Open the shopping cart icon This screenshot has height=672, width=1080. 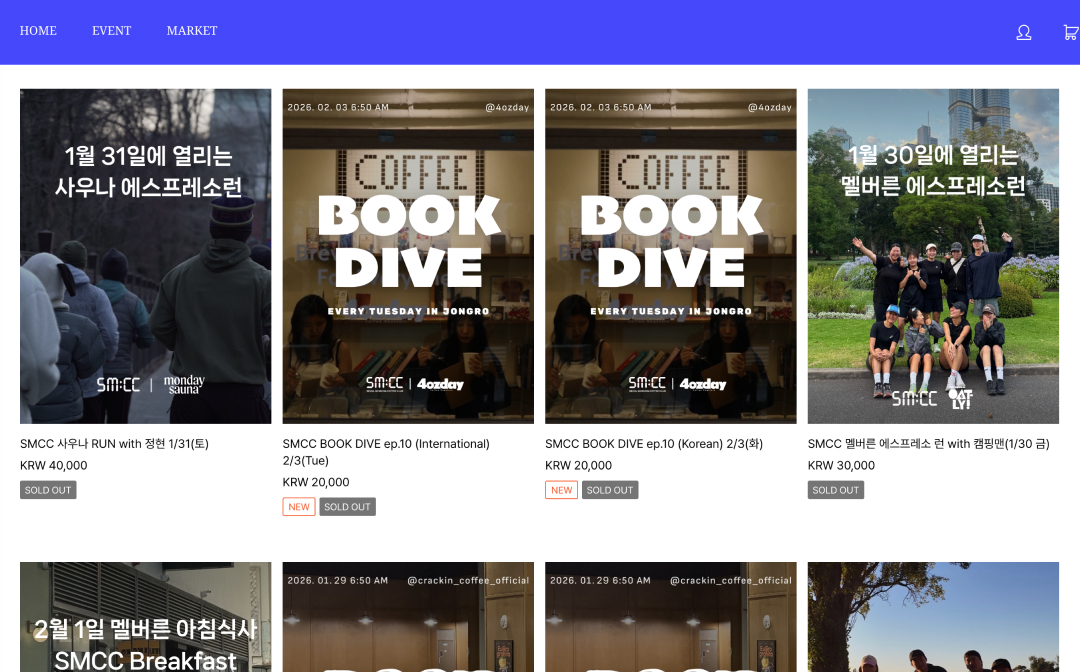click(x=1070, y=32)
